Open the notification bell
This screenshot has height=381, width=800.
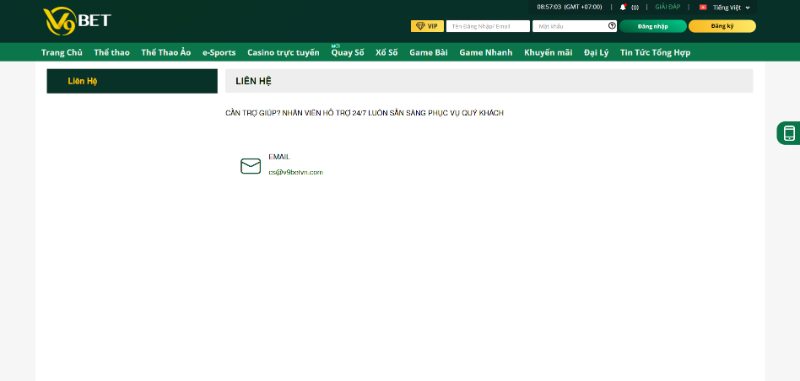click(623, 7)
